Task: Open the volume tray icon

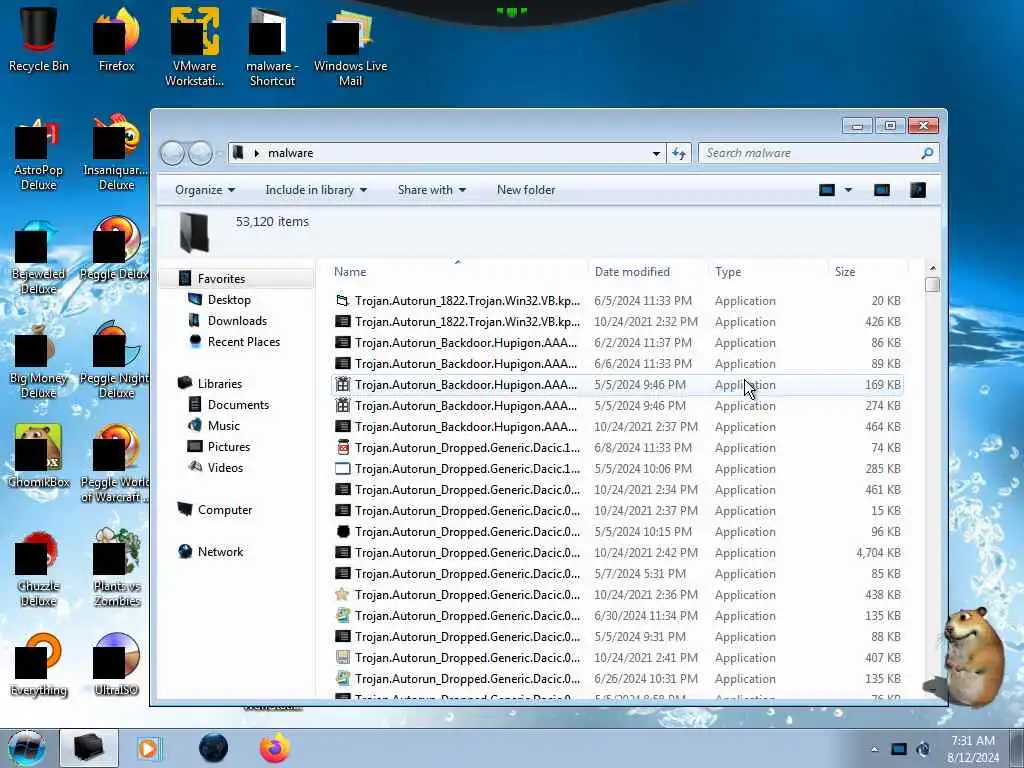Action: (x=923, y=749)
